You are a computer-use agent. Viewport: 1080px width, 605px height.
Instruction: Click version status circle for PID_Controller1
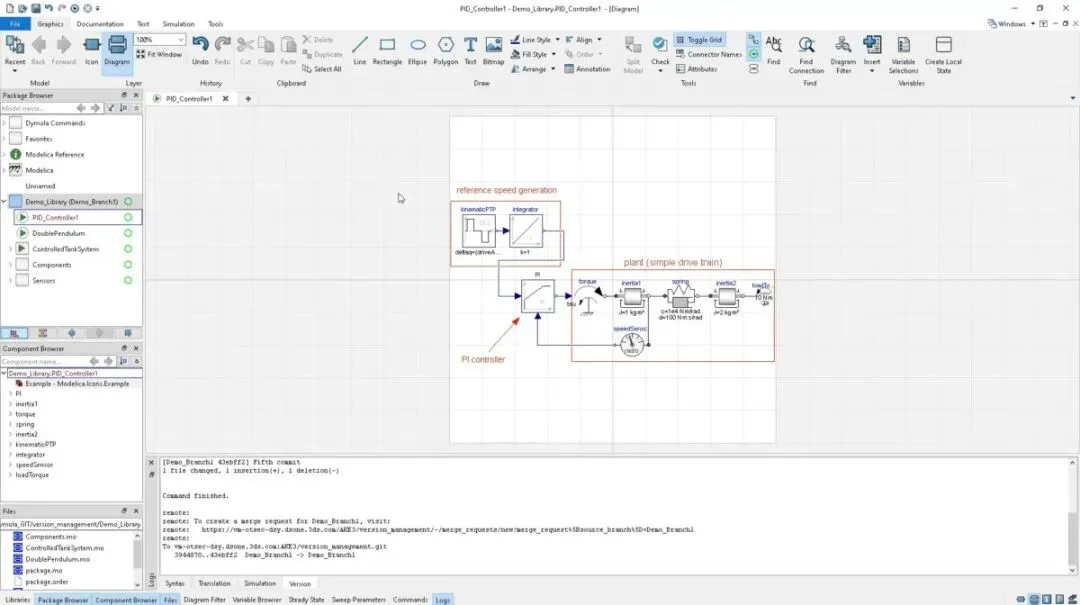click(x=128, y=217)
